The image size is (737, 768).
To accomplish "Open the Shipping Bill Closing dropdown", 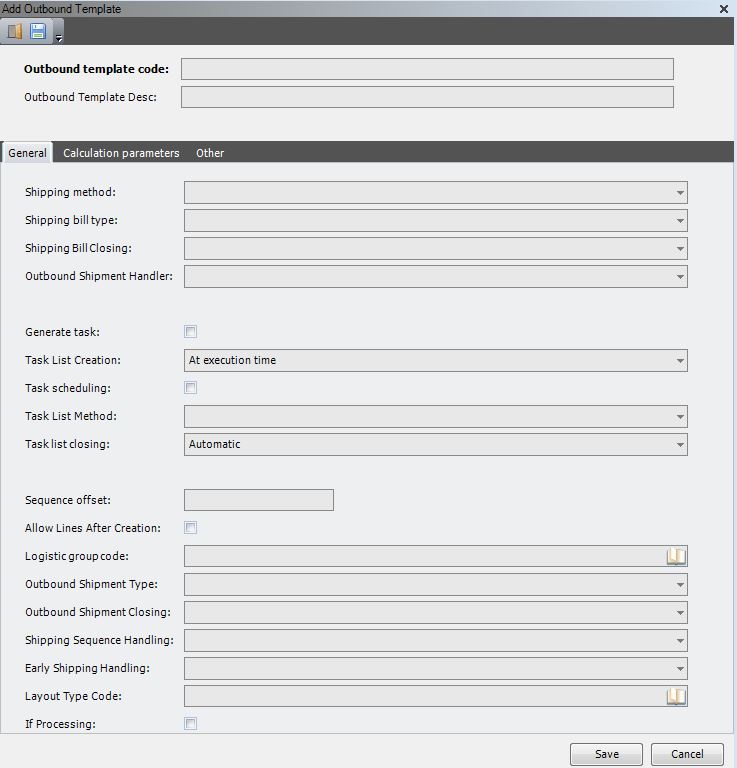I will (x=680, y=248).
